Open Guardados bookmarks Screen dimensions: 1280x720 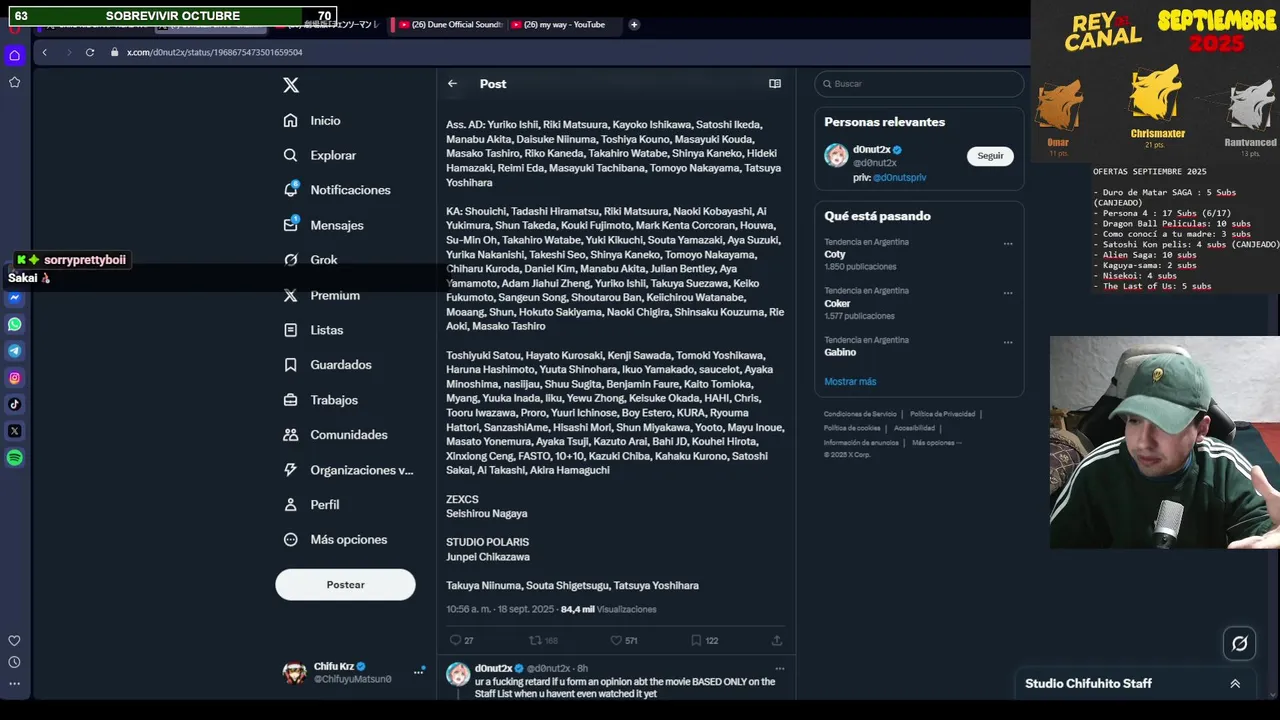click(x=327, y=365)
